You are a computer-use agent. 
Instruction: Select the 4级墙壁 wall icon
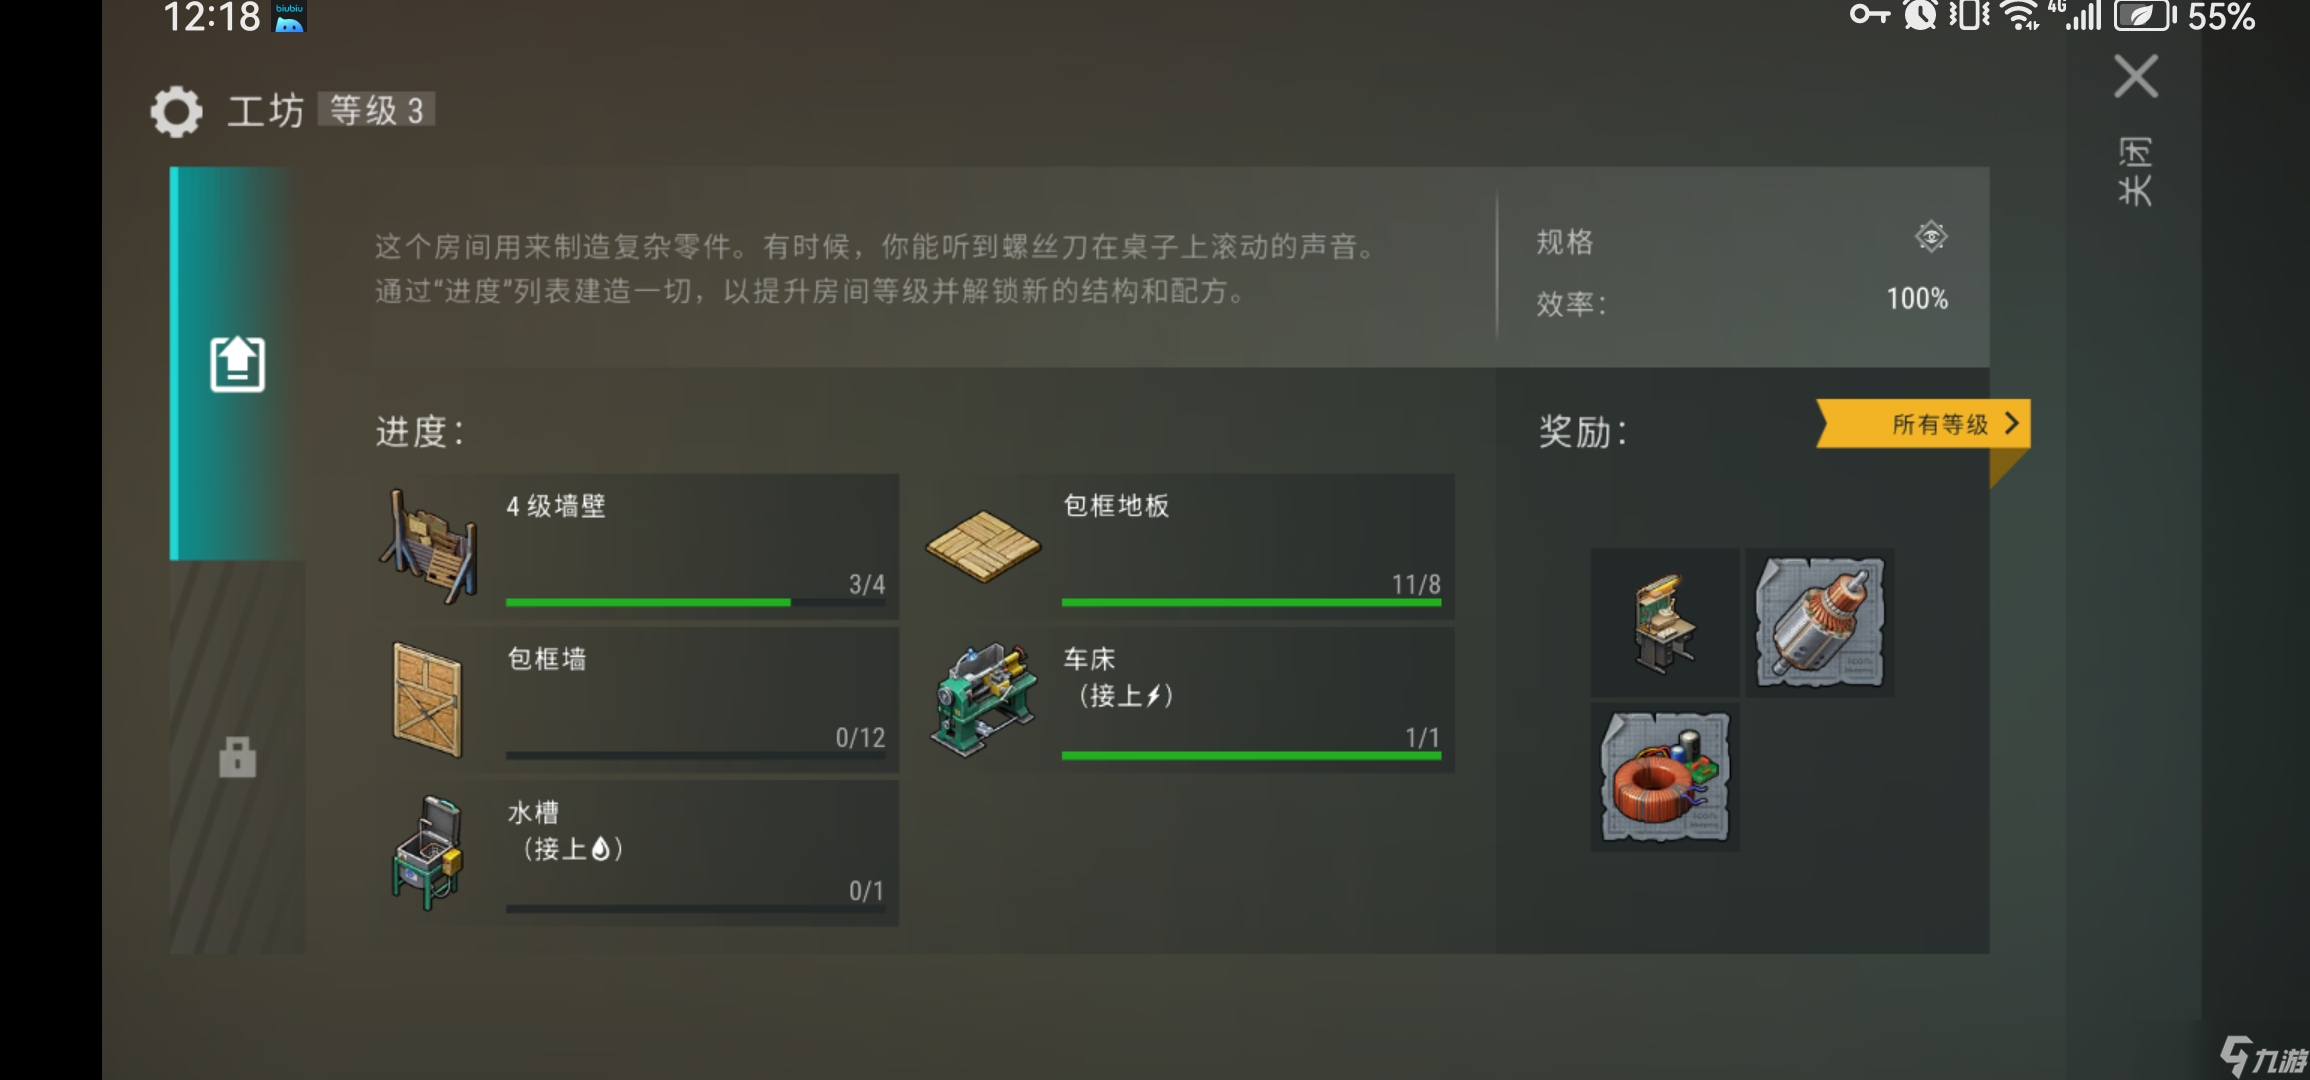(x=430, y=546)
